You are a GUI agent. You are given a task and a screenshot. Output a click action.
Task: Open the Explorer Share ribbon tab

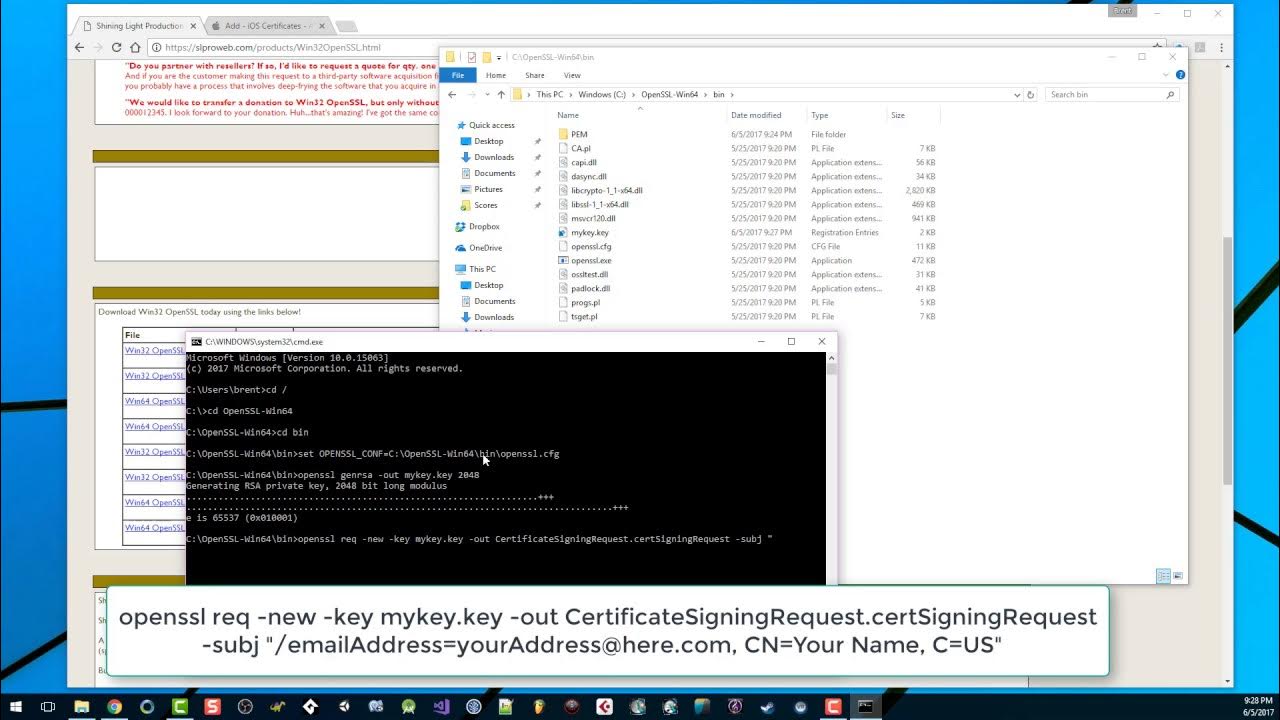click(x=535, y=75)
